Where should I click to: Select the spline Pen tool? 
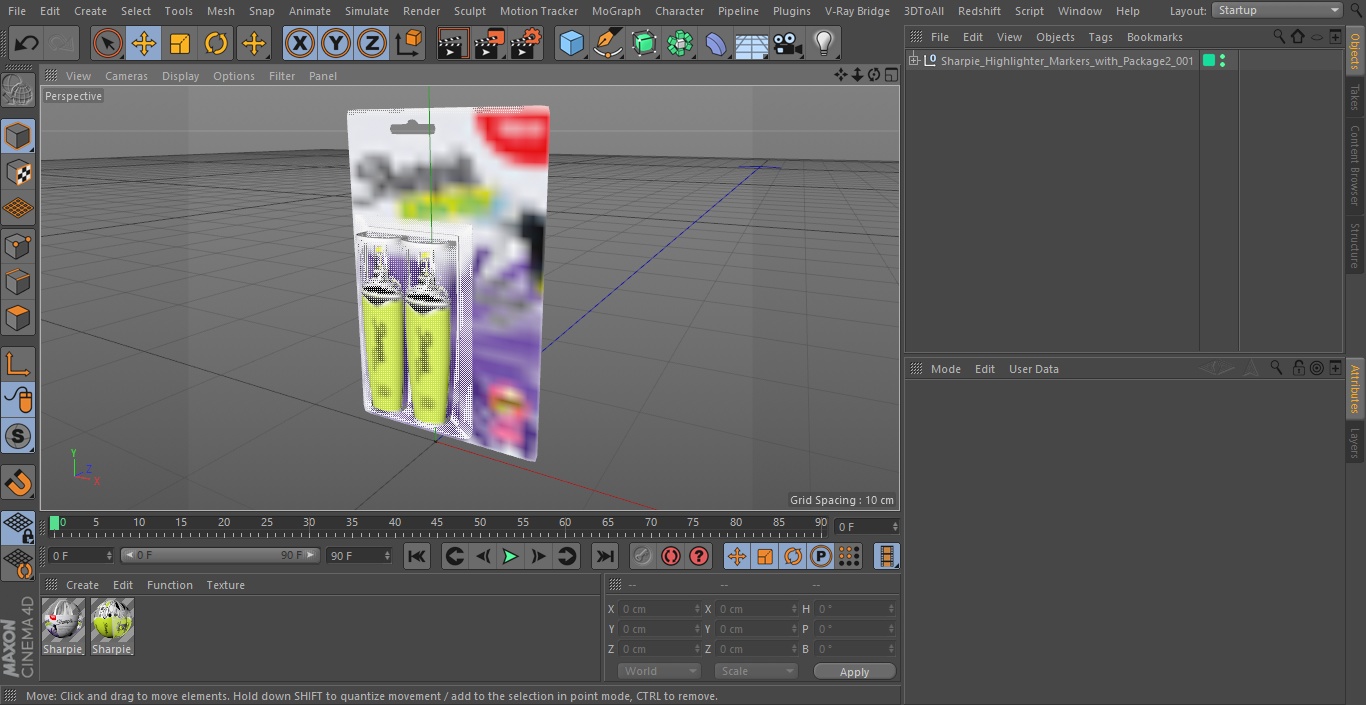[x=607, y=43]
